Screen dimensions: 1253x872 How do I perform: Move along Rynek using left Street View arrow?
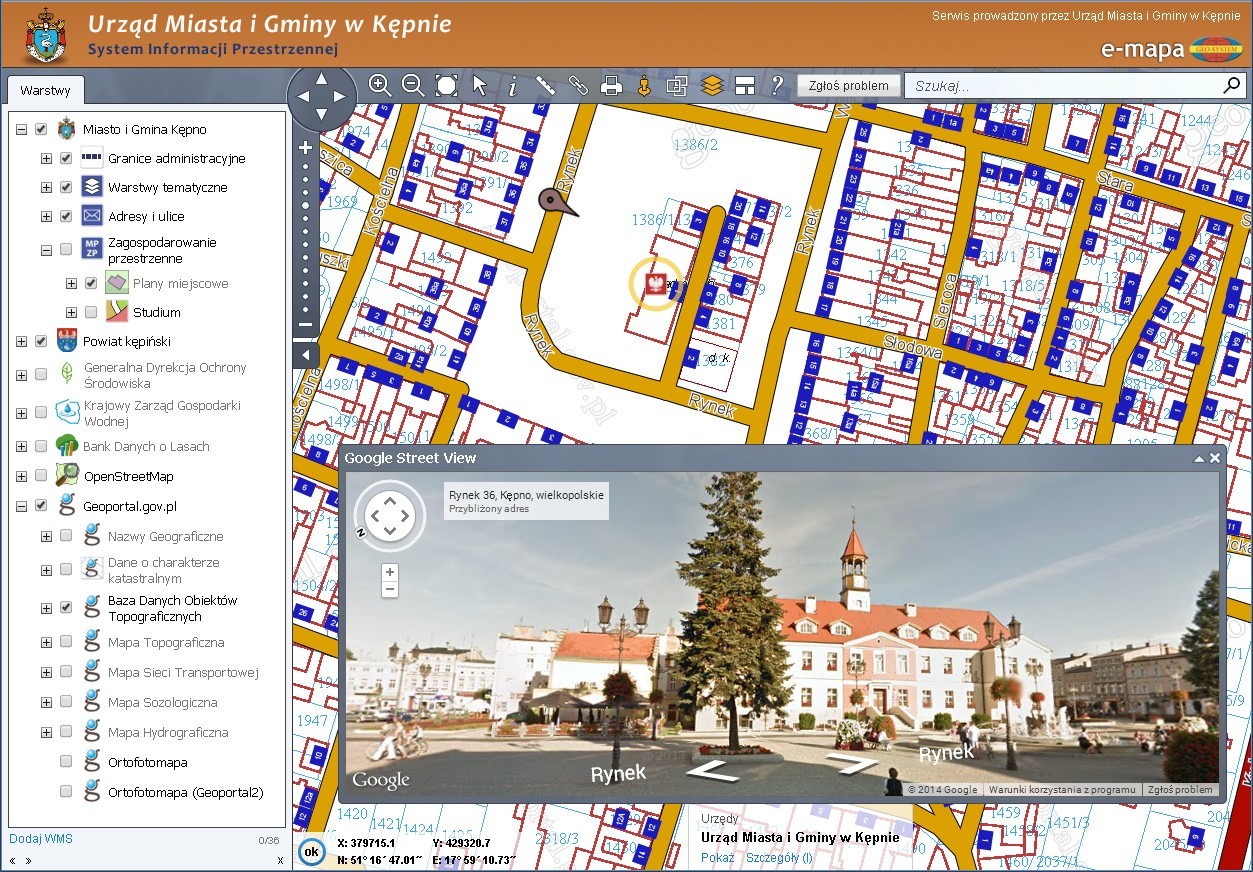tap(714, 772)
